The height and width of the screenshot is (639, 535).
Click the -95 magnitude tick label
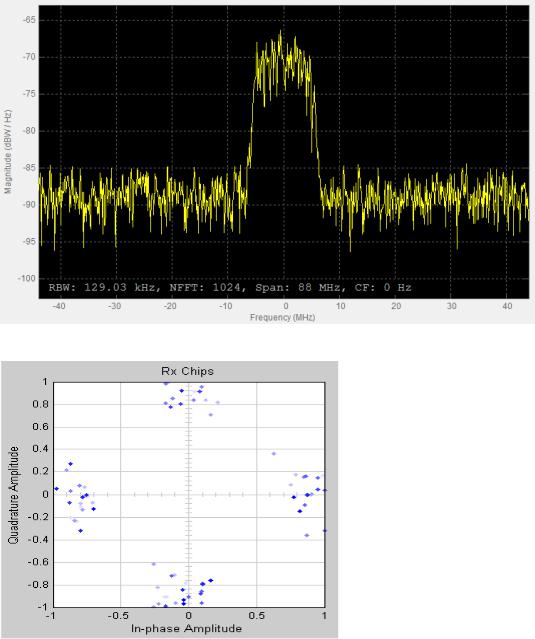click(28, 241)
